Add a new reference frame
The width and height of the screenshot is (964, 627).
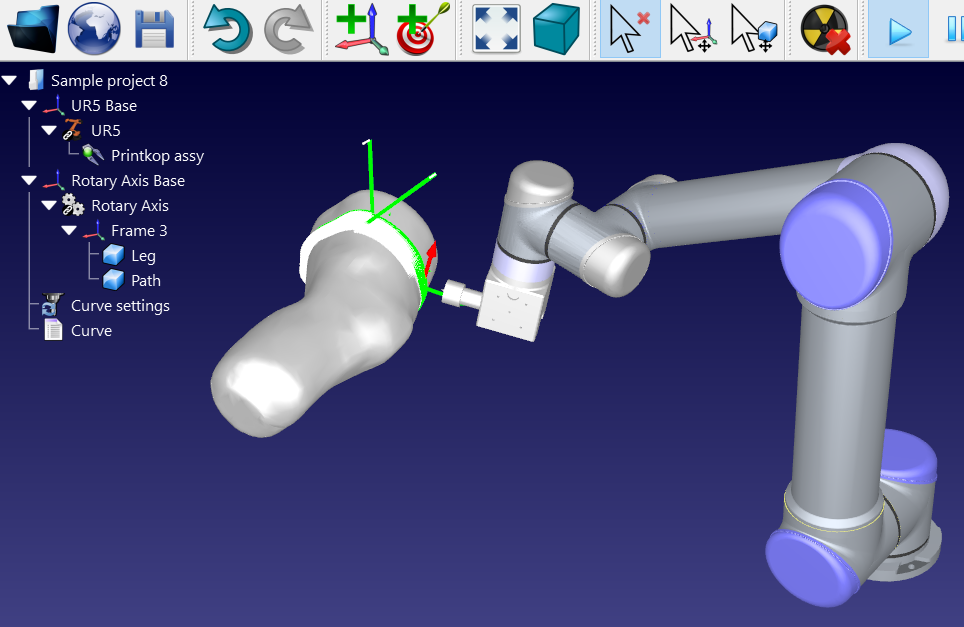point(361,29)
